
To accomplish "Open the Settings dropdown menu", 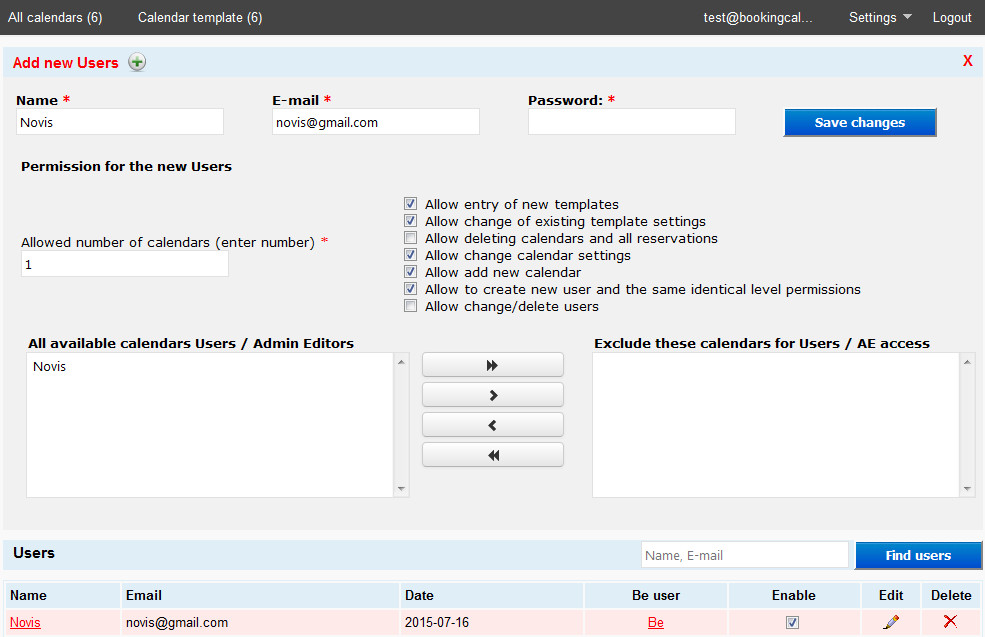I will (879, 17).
